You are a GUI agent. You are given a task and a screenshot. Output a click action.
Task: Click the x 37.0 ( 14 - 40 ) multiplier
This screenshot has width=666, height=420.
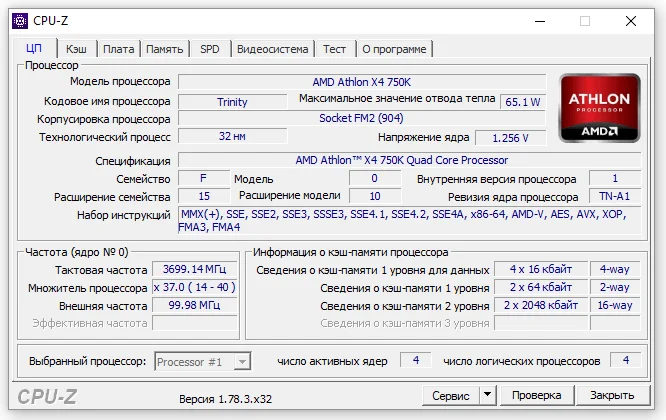[x=195, y=288]
